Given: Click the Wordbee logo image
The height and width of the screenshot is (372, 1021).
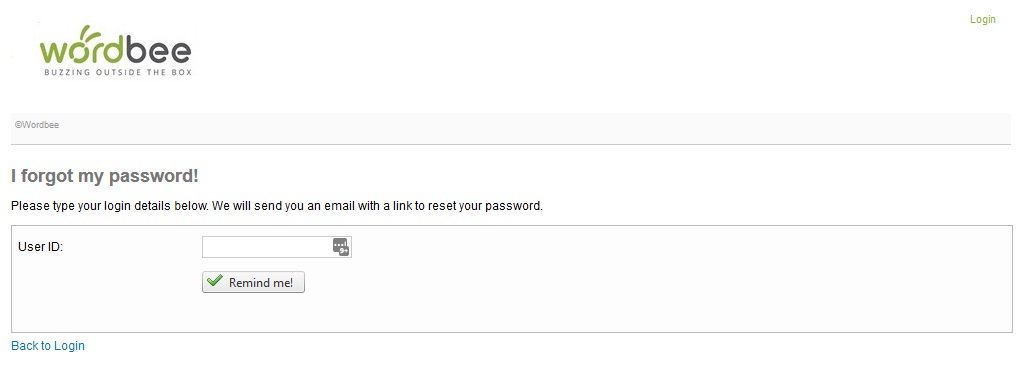Looking at the screenshot, I should tap(115, 51).
